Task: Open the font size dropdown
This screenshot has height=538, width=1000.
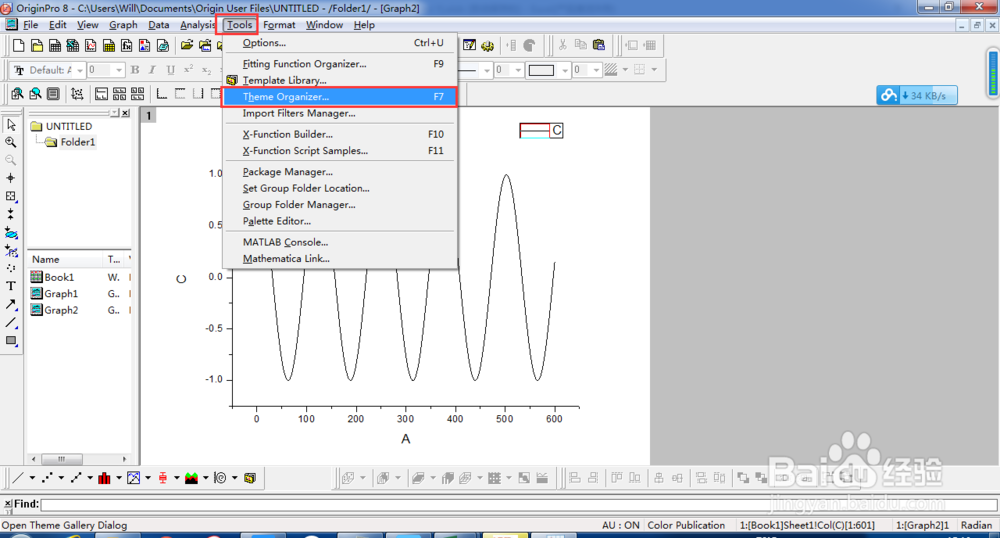Action: click(119, 70)
